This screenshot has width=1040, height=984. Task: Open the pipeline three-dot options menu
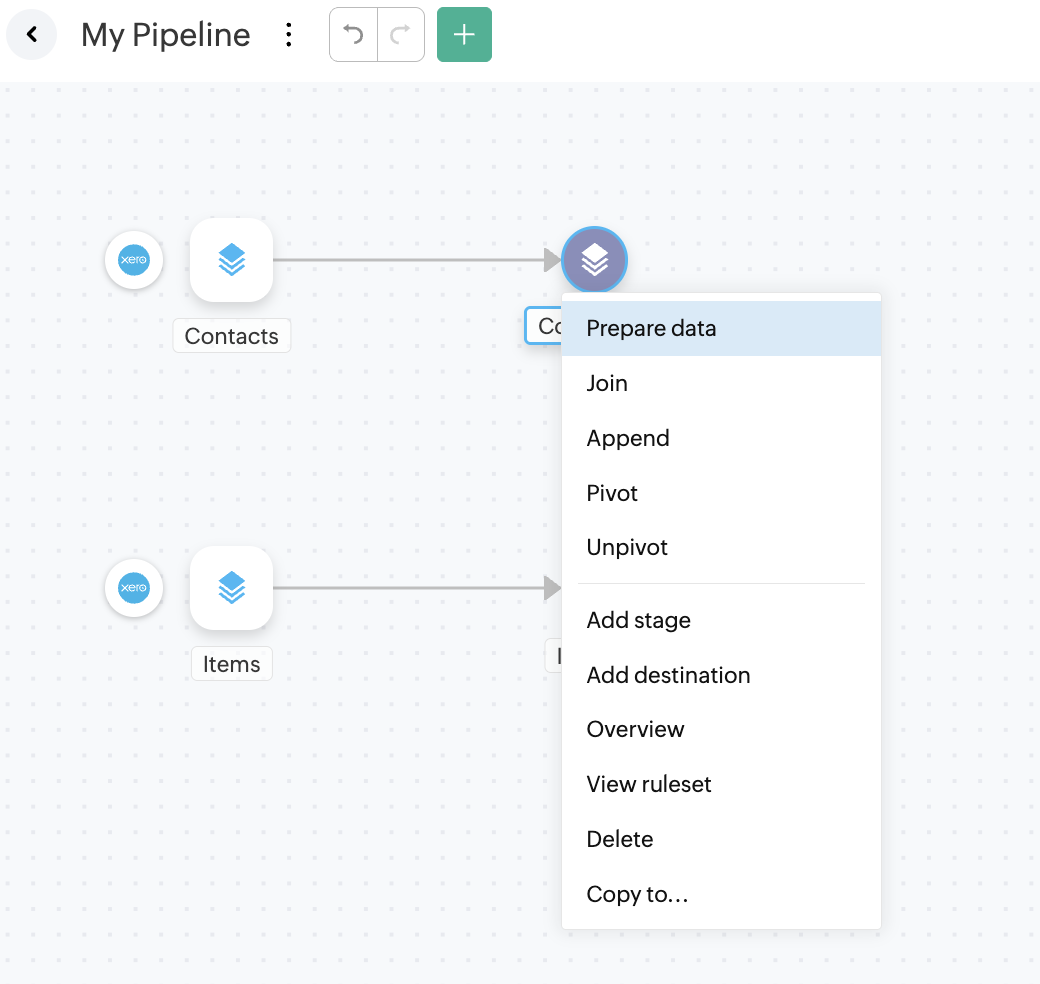click(289, 35)
